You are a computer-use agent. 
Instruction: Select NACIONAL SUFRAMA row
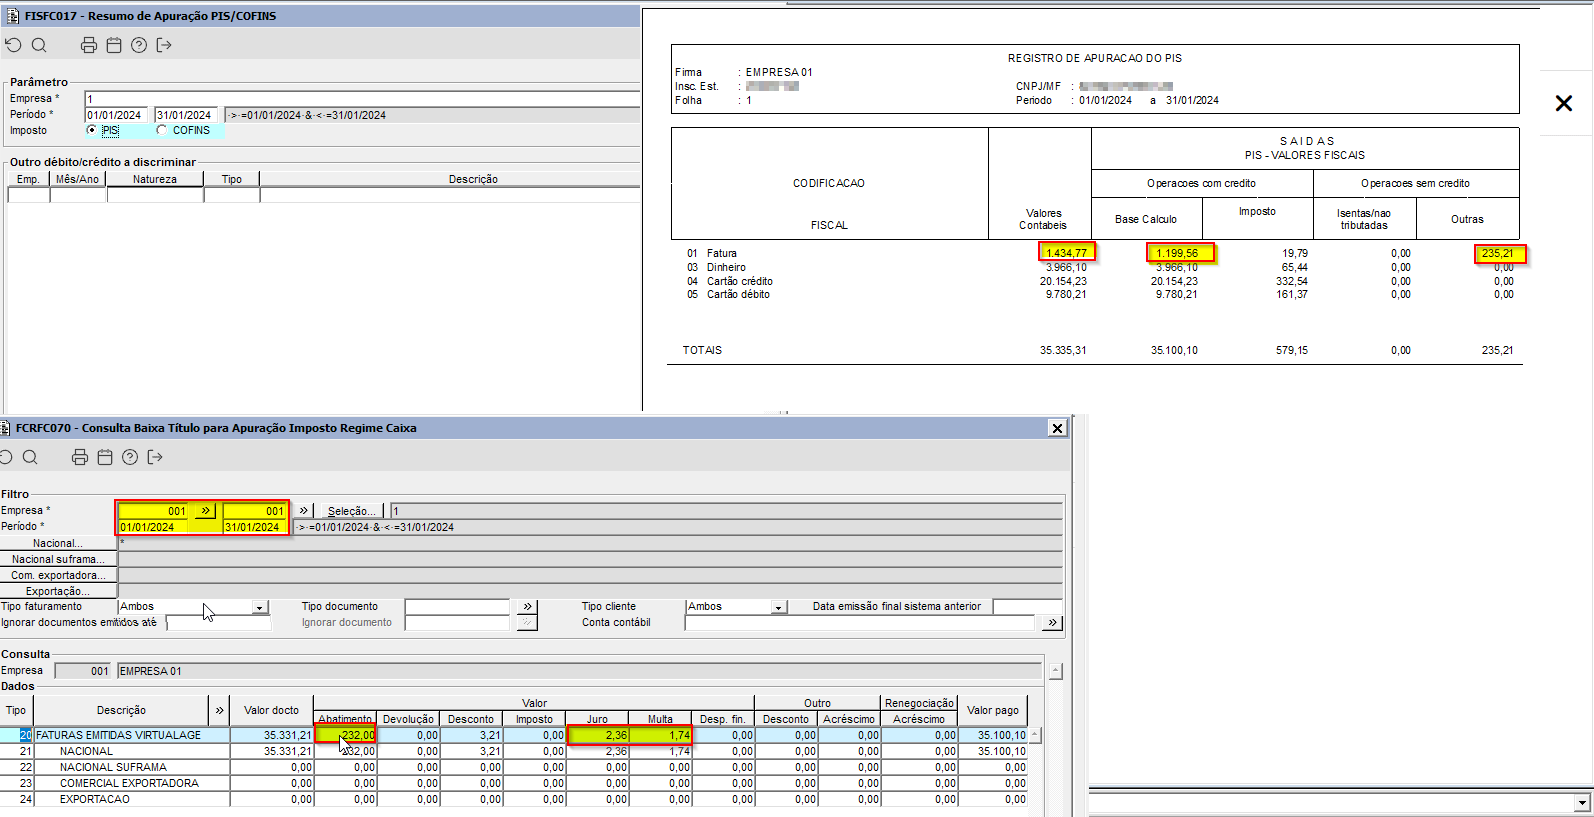tap(514, 767)
